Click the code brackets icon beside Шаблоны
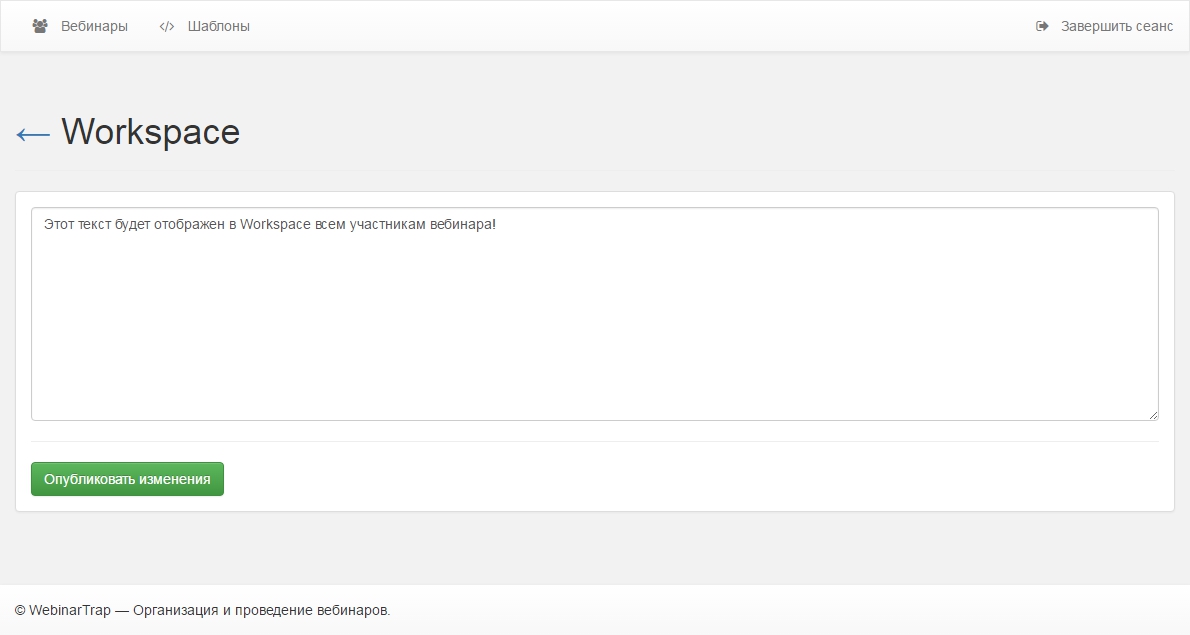 click(x=167, y=26)
